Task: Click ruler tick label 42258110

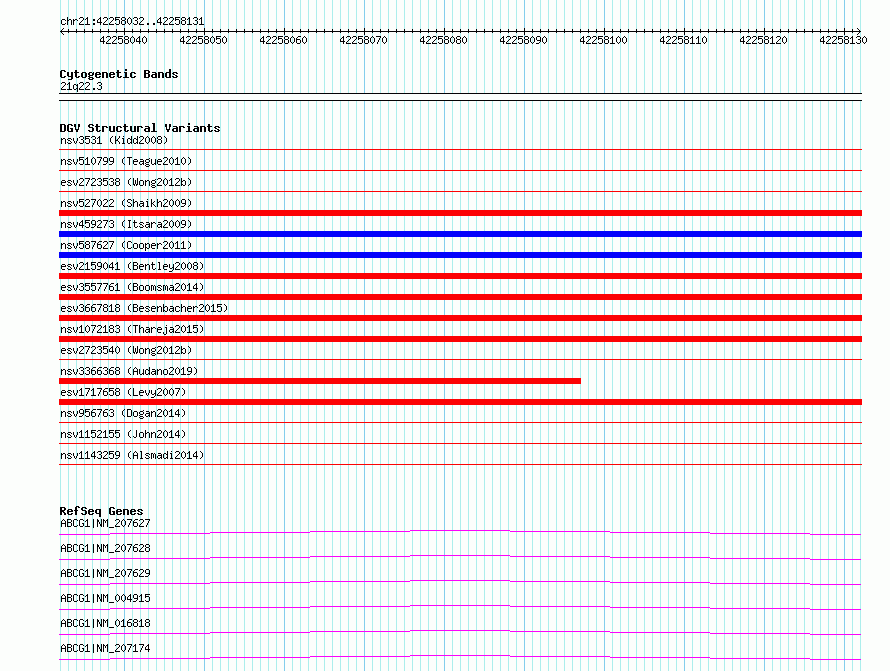Action: (683, 40)
